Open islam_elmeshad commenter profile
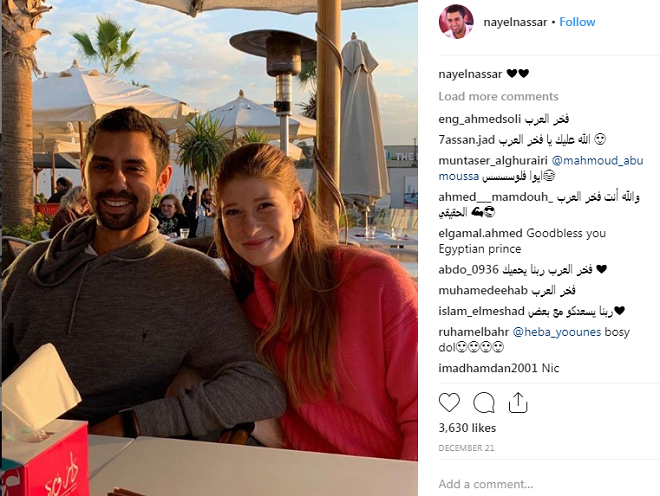This screenshot has height=496, width=660. tap(482, 311)
